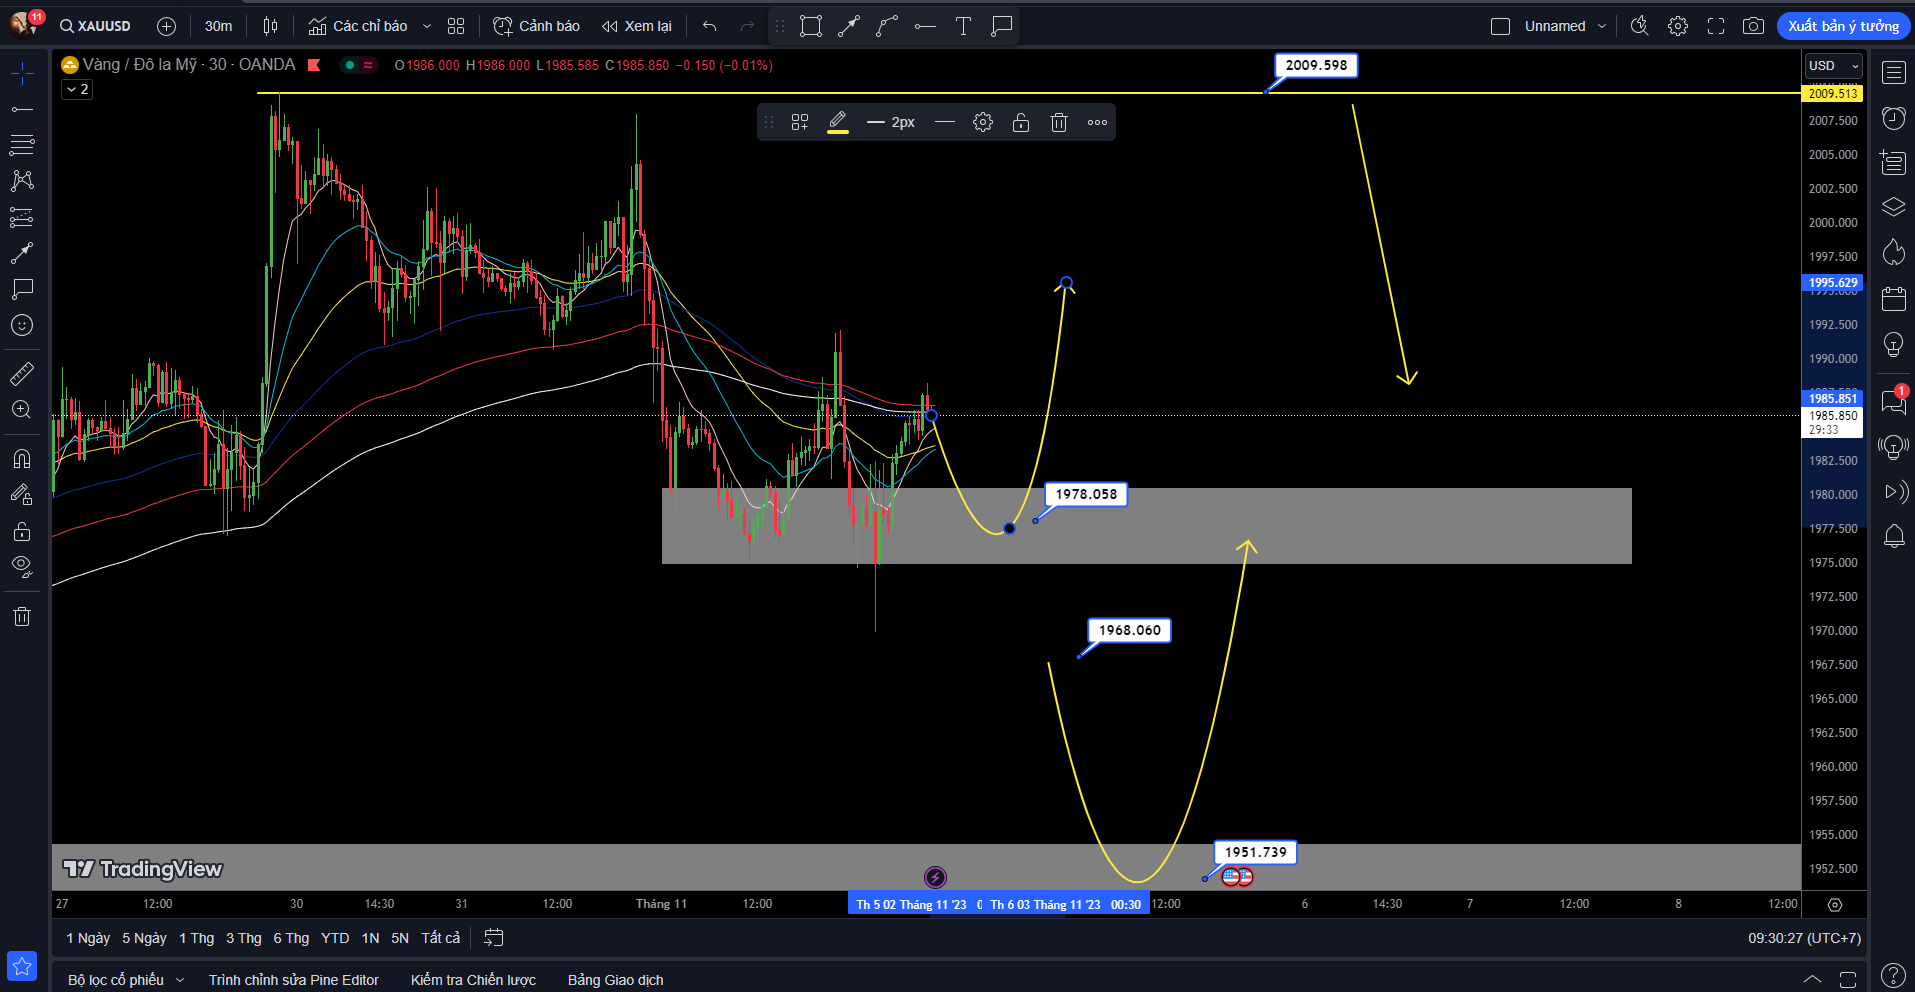
Task: Select the text annotation tool
Action: (963, 26)
